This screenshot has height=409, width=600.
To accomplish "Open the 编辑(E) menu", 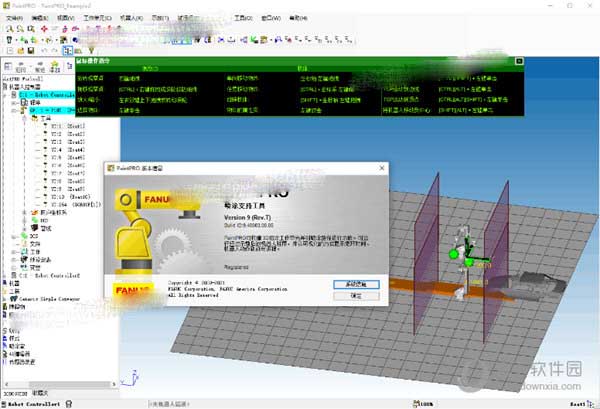I will tap(39, 18).
